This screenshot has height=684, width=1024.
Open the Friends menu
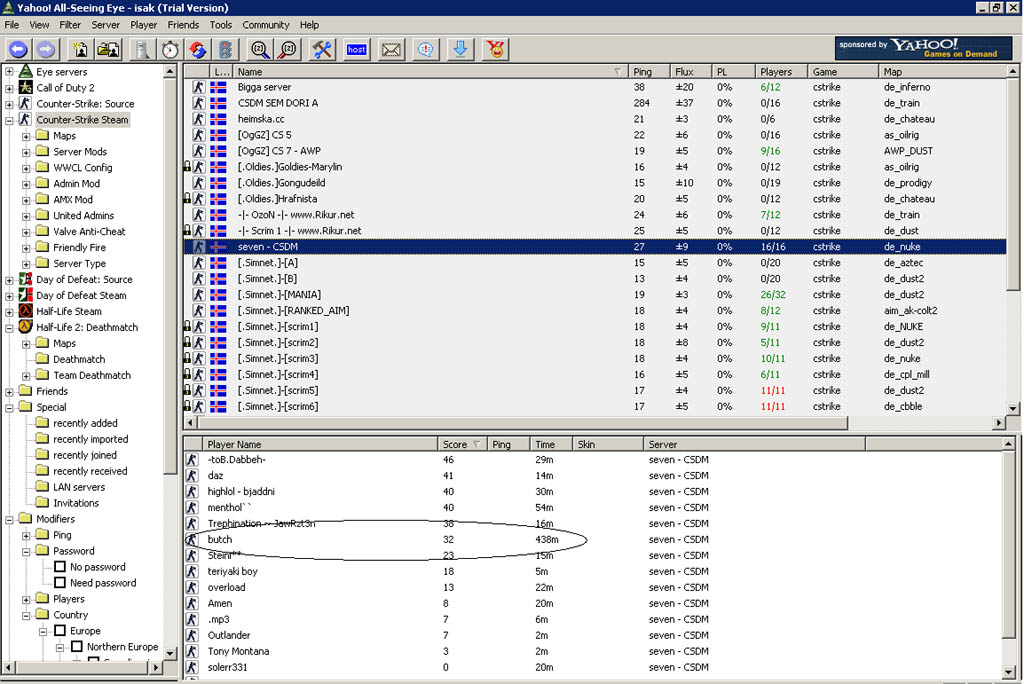[183, 25]
